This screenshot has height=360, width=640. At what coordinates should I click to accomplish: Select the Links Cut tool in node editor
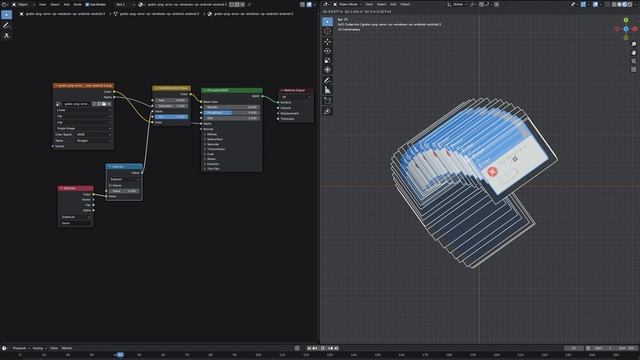[7, 36]
